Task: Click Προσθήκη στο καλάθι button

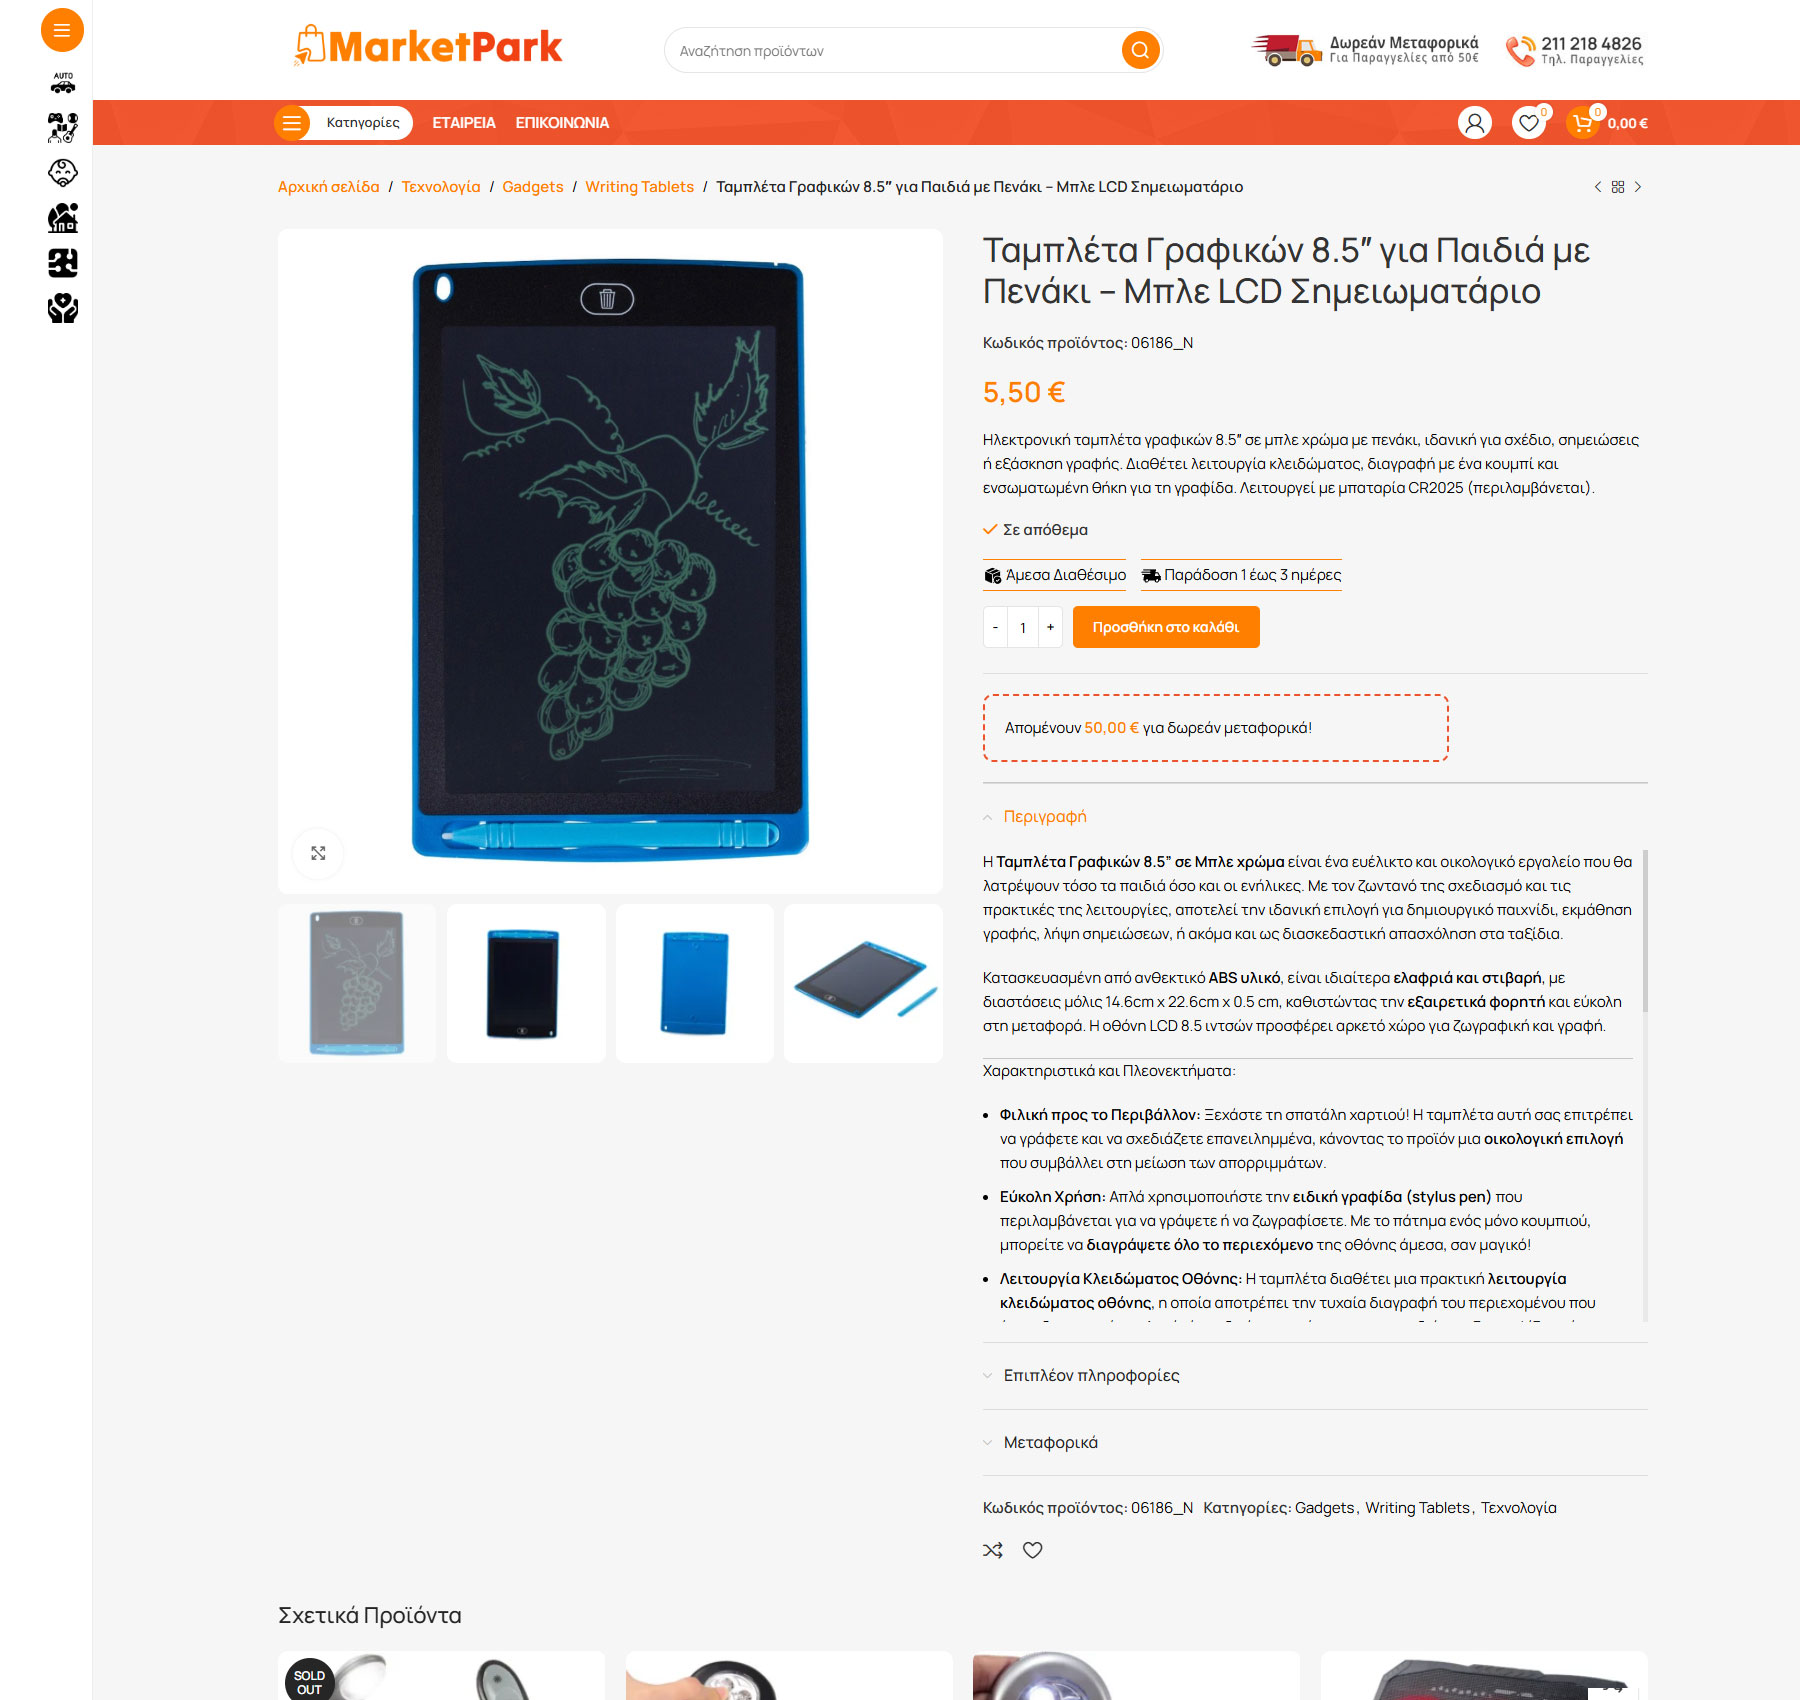Action: tap(1166, 627)
